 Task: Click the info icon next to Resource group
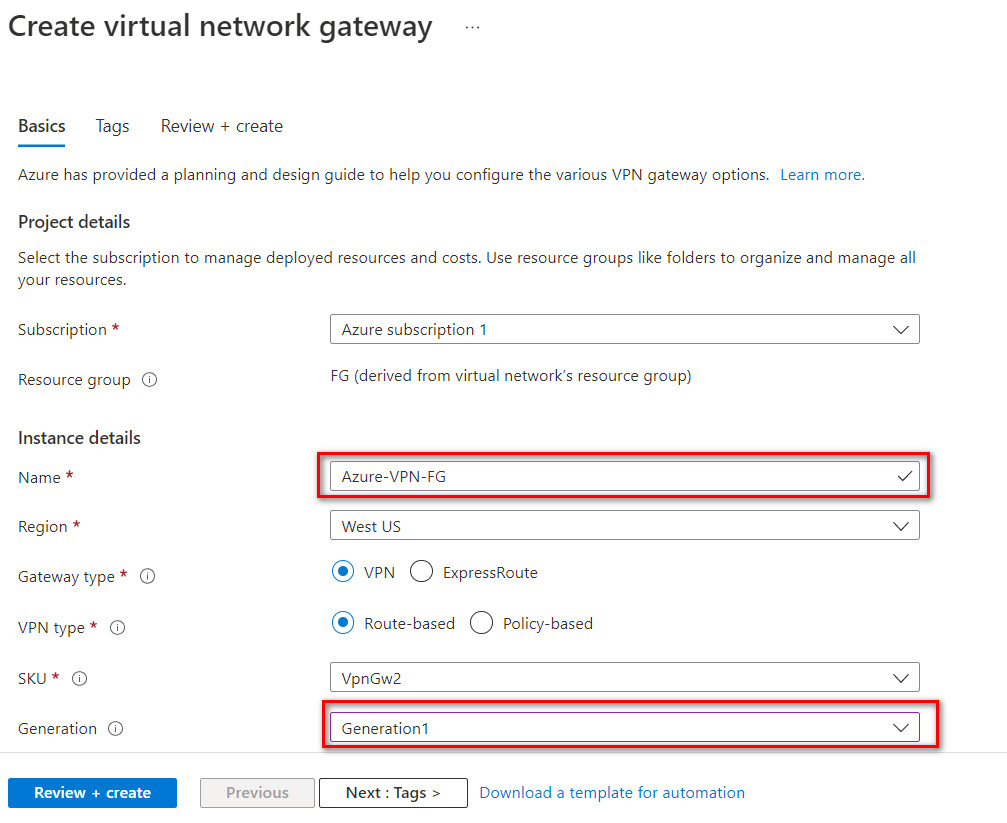pyautogui.click(x=148, y=380)
